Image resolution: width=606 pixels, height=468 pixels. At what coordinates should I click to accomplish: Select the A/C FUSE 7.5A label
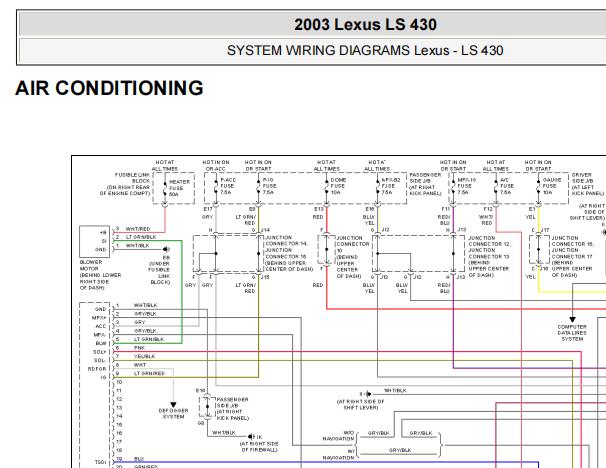507,186
